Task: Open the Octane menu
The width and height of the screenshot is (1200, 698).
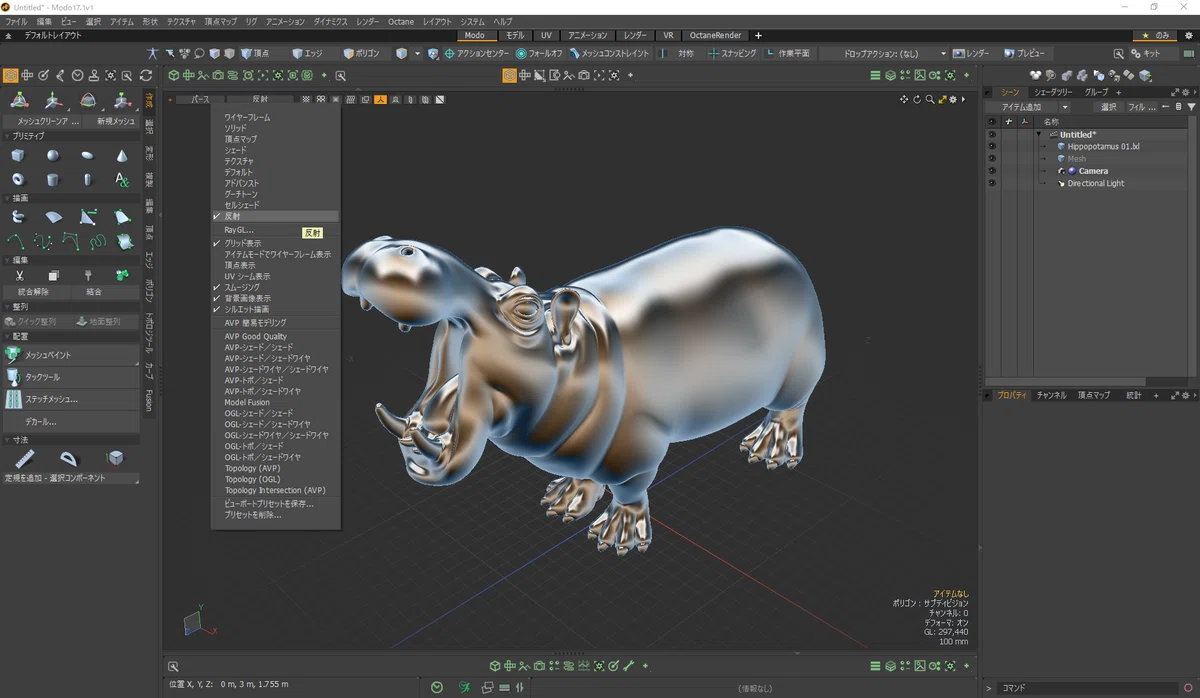Action: 400,21
